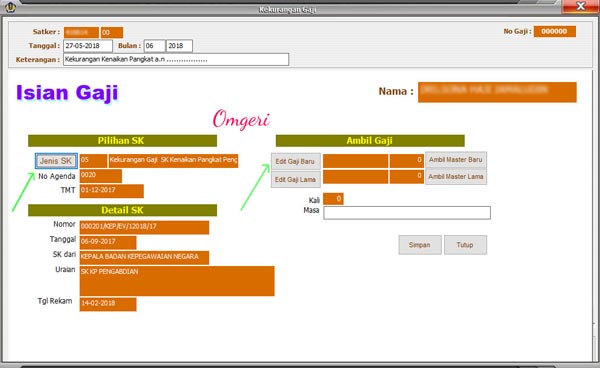Click Tgl Rekam field 14-02-2018
This screenshot has width=600, height=368.
click(x=108, y=304)
